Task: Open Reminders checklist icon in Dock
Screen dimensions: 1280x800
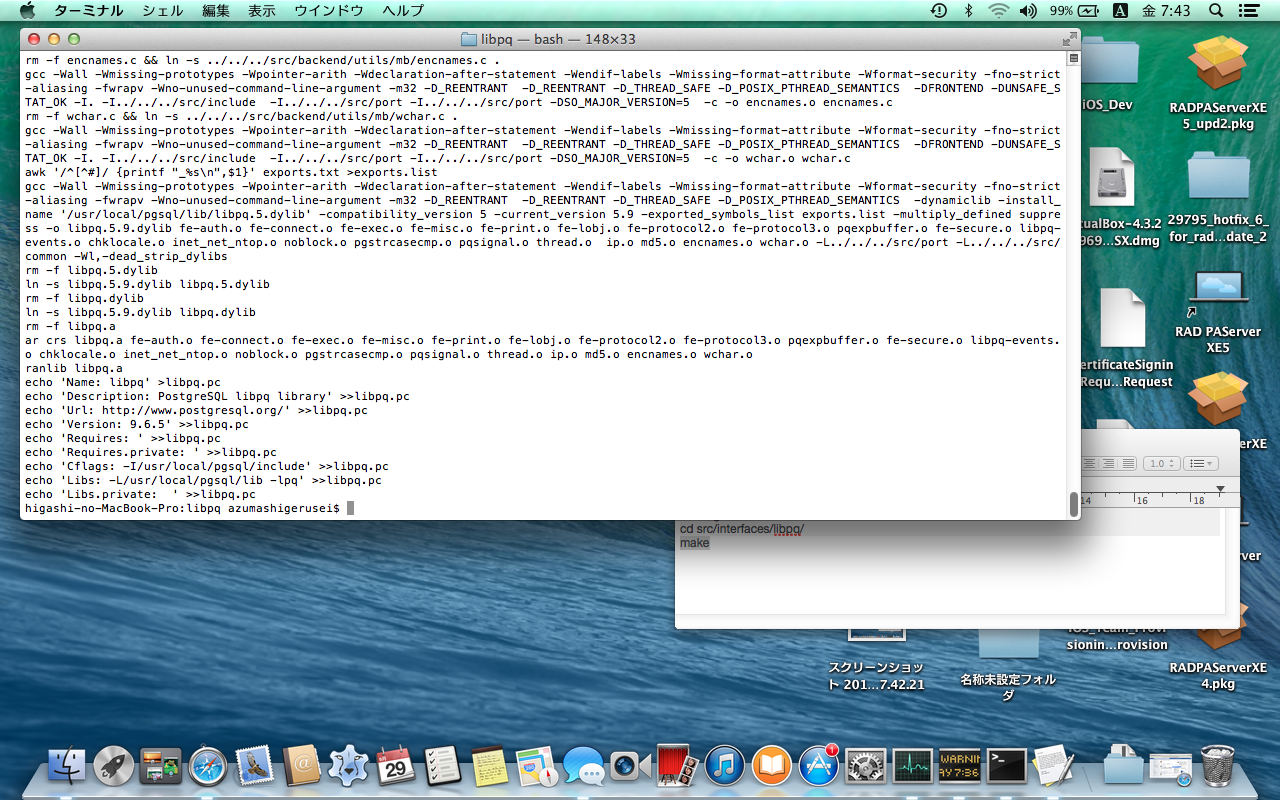Action: click(442, 766)
